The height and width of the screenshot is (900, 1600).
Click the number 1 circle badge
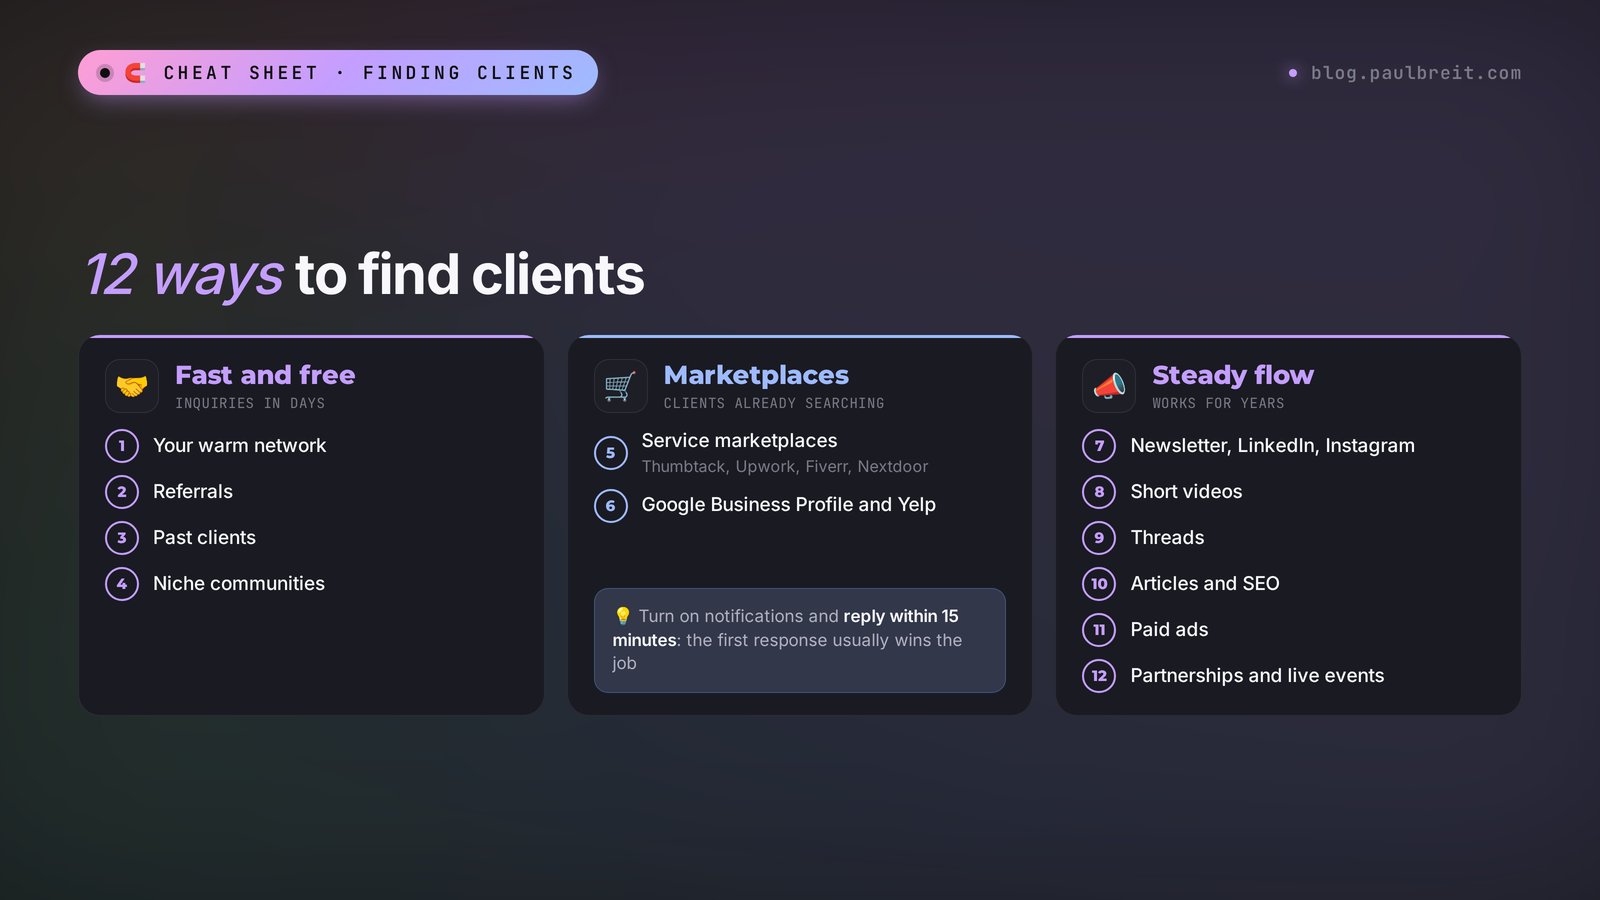point(122,446)
